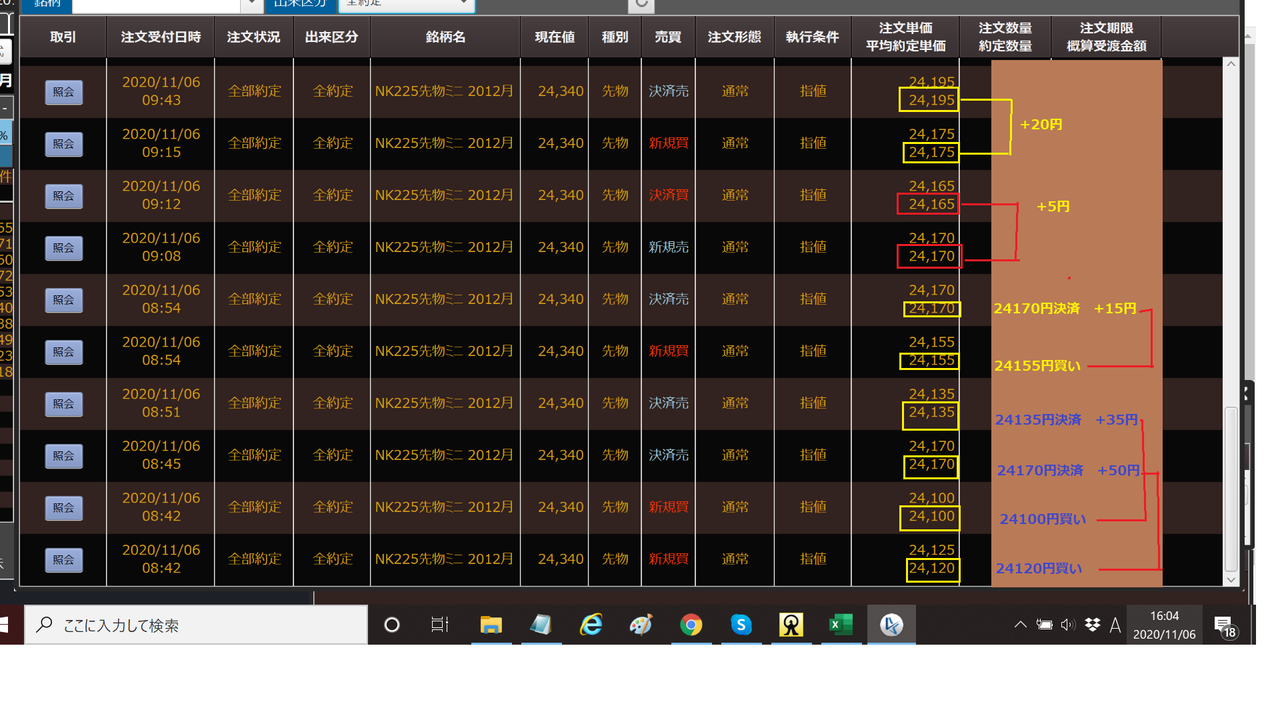Viewport: 1280px width, 720px height.
Task: Open Excel from the taskbar
Action: pos(841,625)
